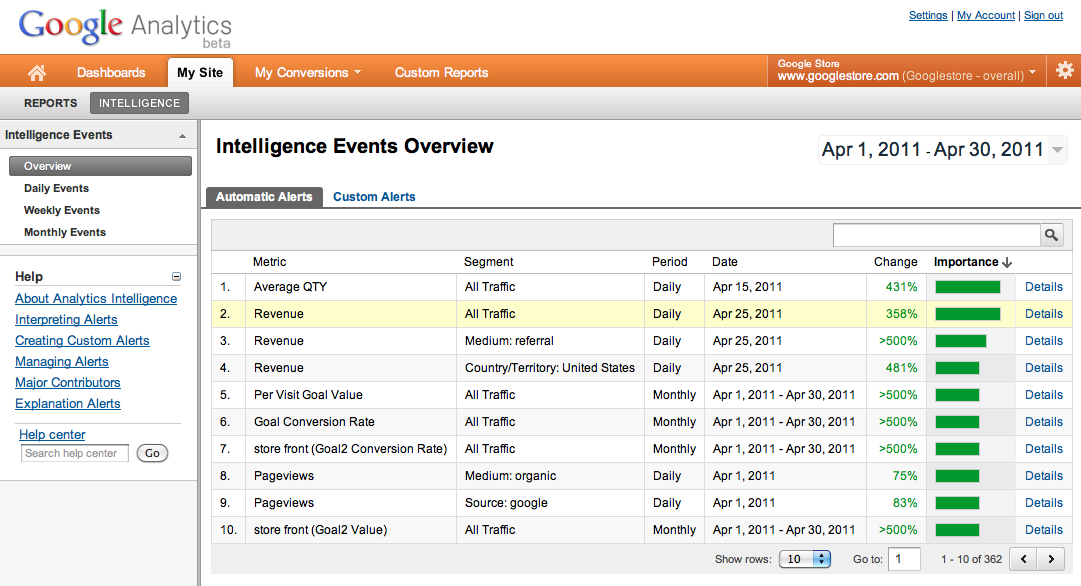Screen dimensions: 1081x586
Task: Click the Google Analytics logo
Action: click(x=125, y=27)
